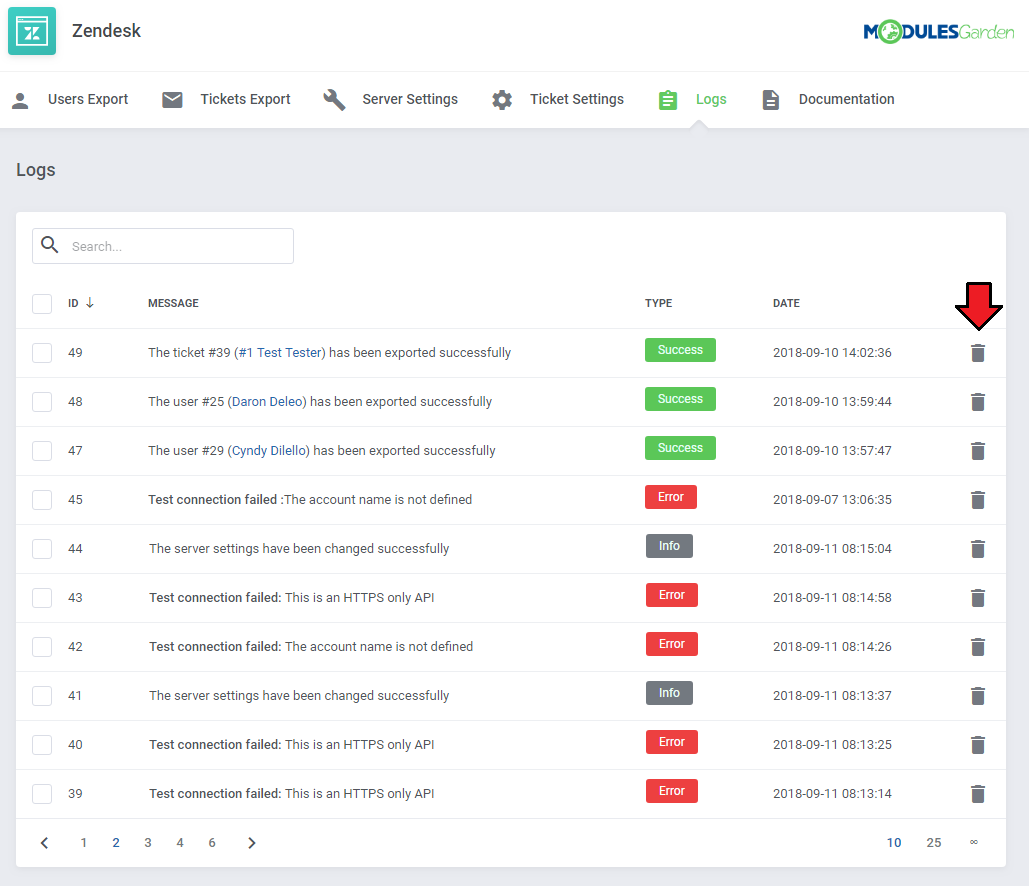Click date 2018-09-07 13:06:35

pos(832,499)
